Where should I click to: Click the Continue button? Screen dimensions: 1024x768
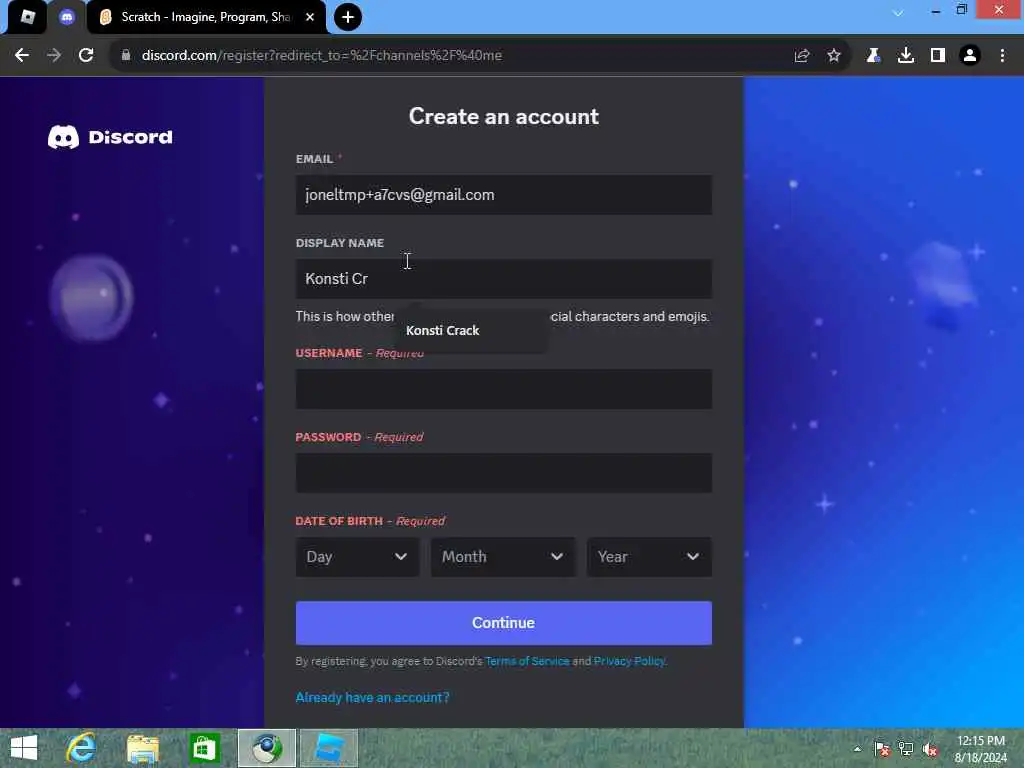point(504,623)
